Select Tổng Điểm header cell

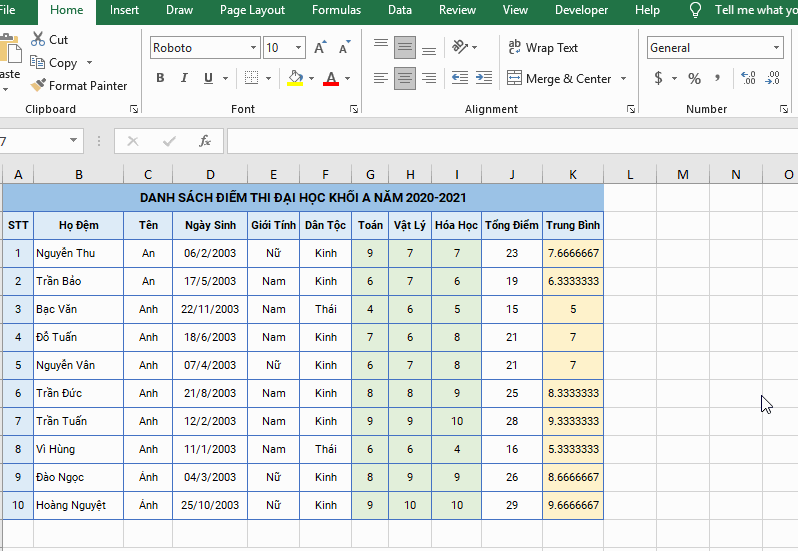[512, 225]
